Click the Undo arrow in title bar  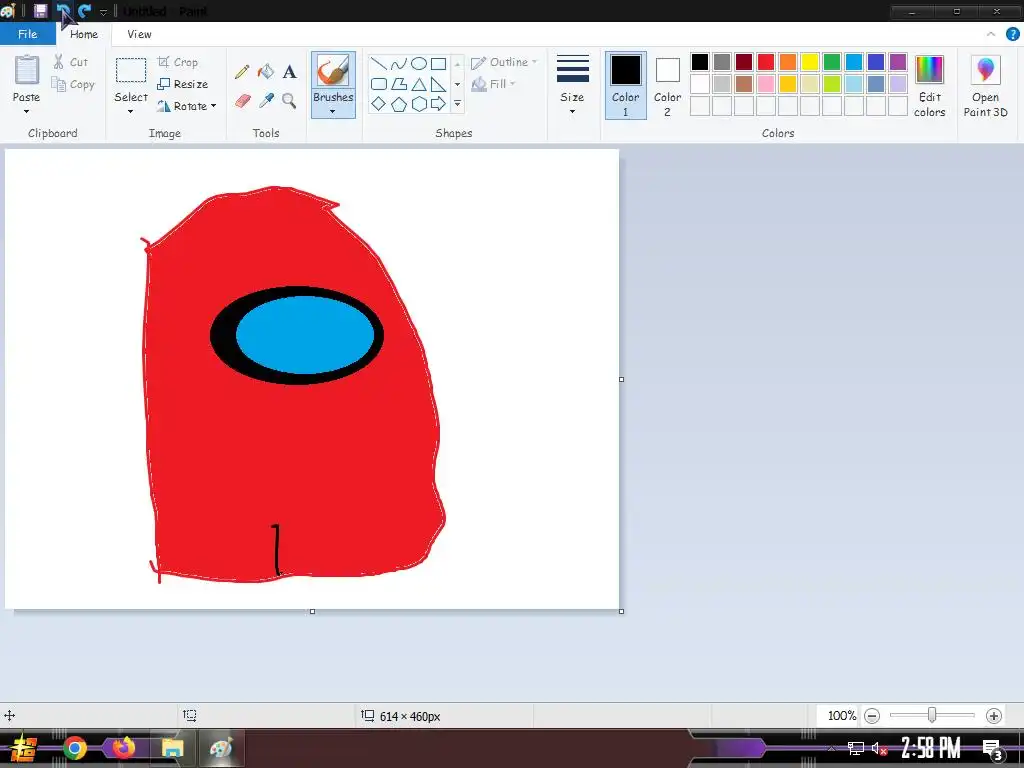(63, 10)
